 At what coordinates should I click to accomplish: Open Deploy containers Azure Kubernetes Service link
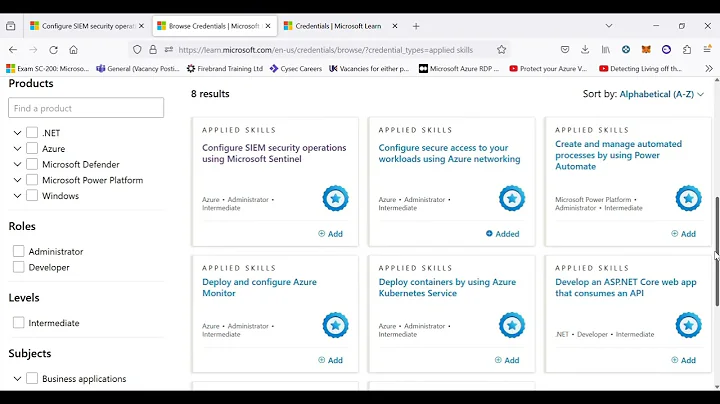click(x=447, y=287)
